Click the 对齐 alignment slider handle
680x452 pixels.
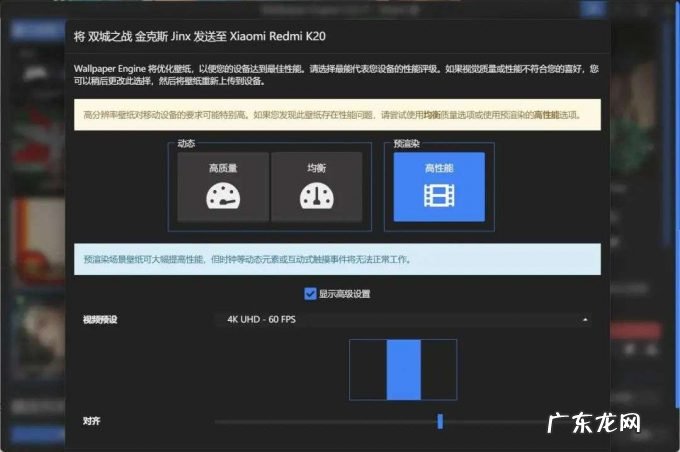[440, 421]
